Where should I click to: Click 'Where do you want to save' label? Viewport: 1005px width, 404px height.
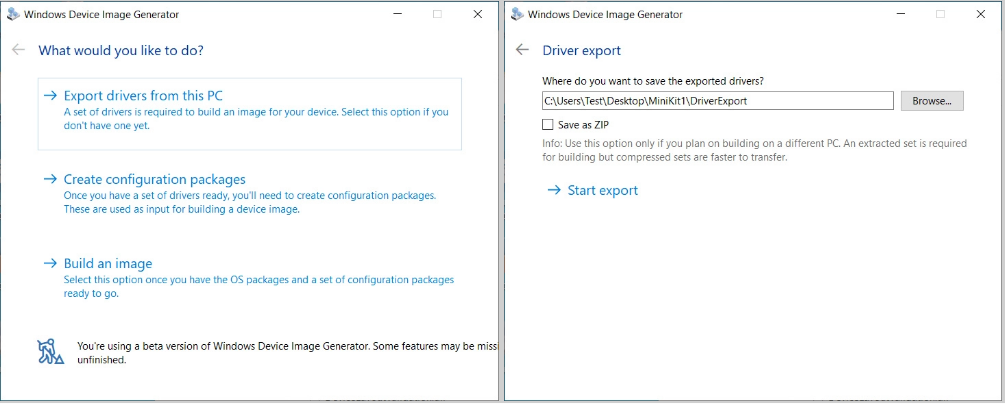653,81
